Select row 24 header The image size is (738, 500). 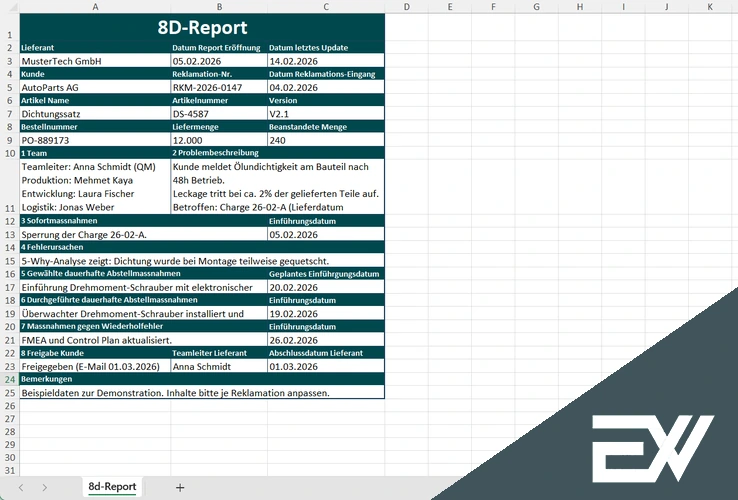click(x=10, y=379)
